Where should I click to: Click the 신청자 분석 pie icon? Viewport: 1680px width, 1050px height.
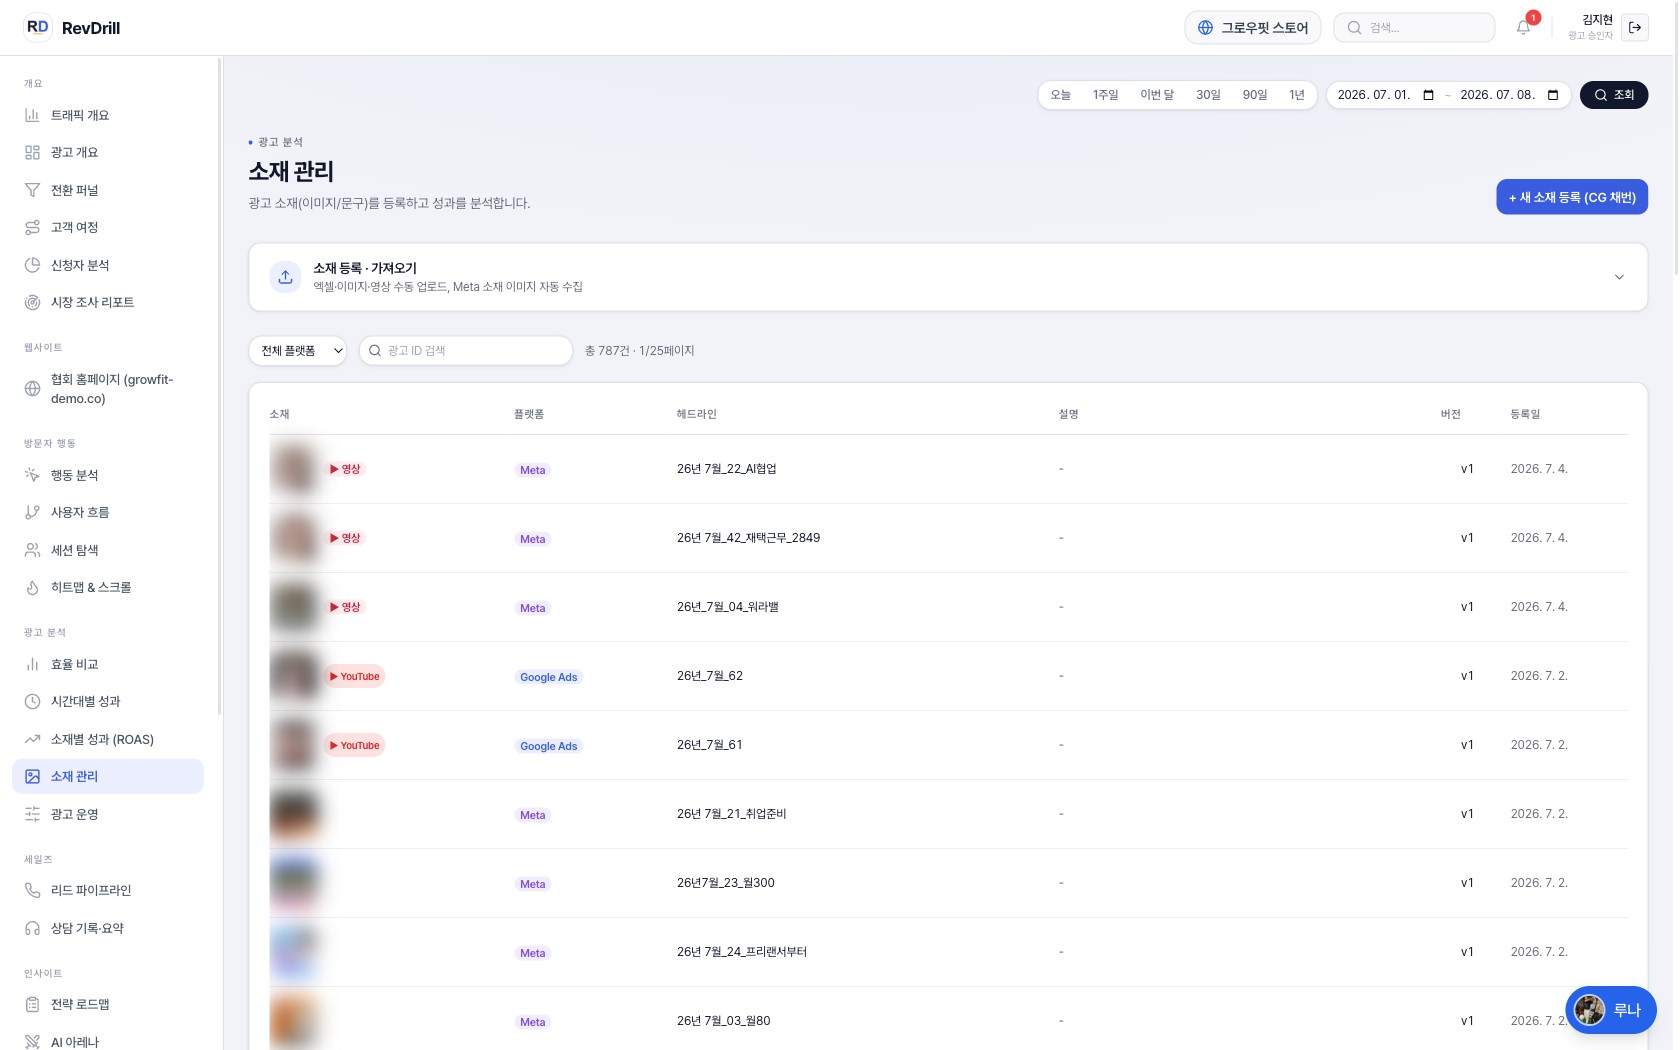(32, 265)
